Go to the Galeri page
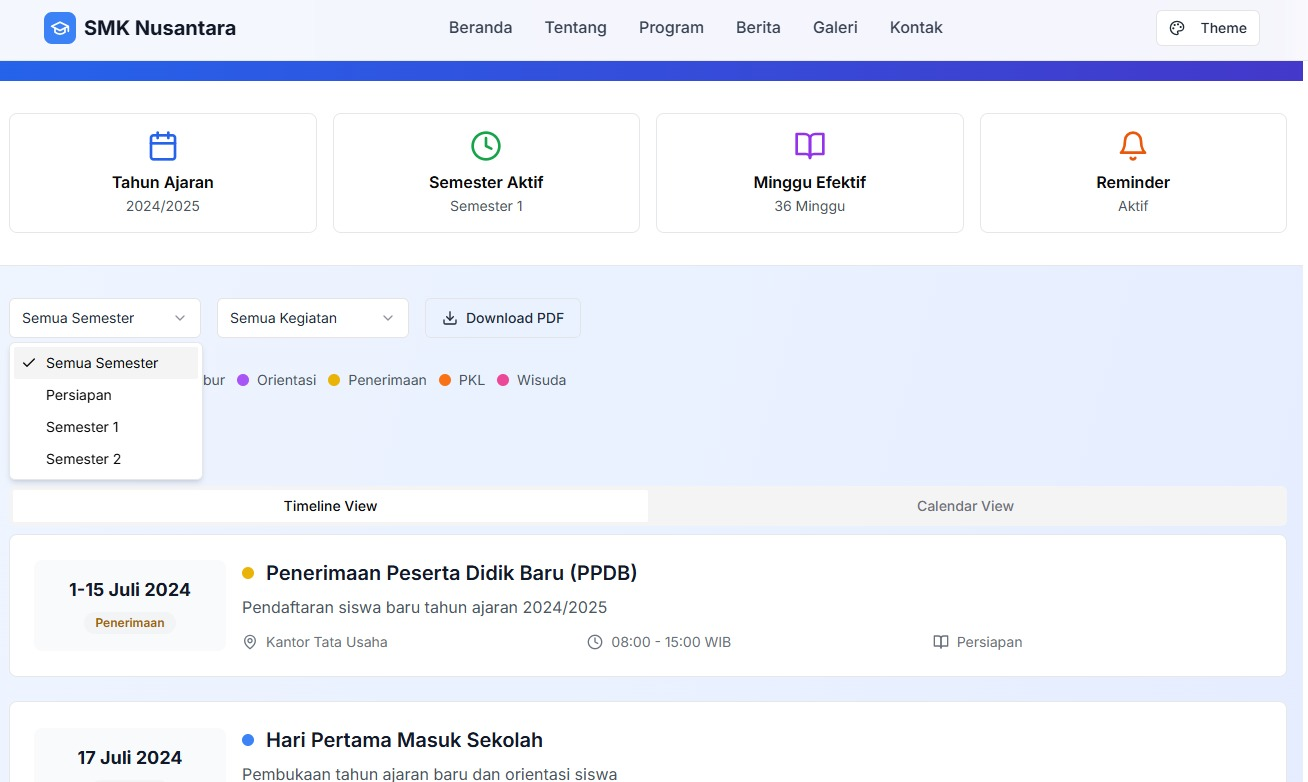The width and height of the screenshot is (1308, 782). point(835,28)
